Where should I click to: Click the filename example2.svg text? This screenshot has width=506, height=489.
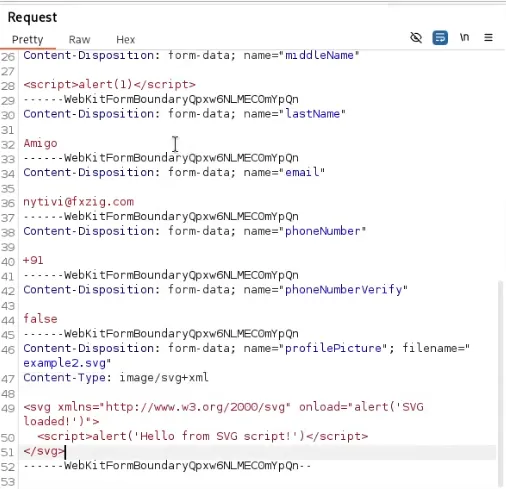(x=65, y=363)
